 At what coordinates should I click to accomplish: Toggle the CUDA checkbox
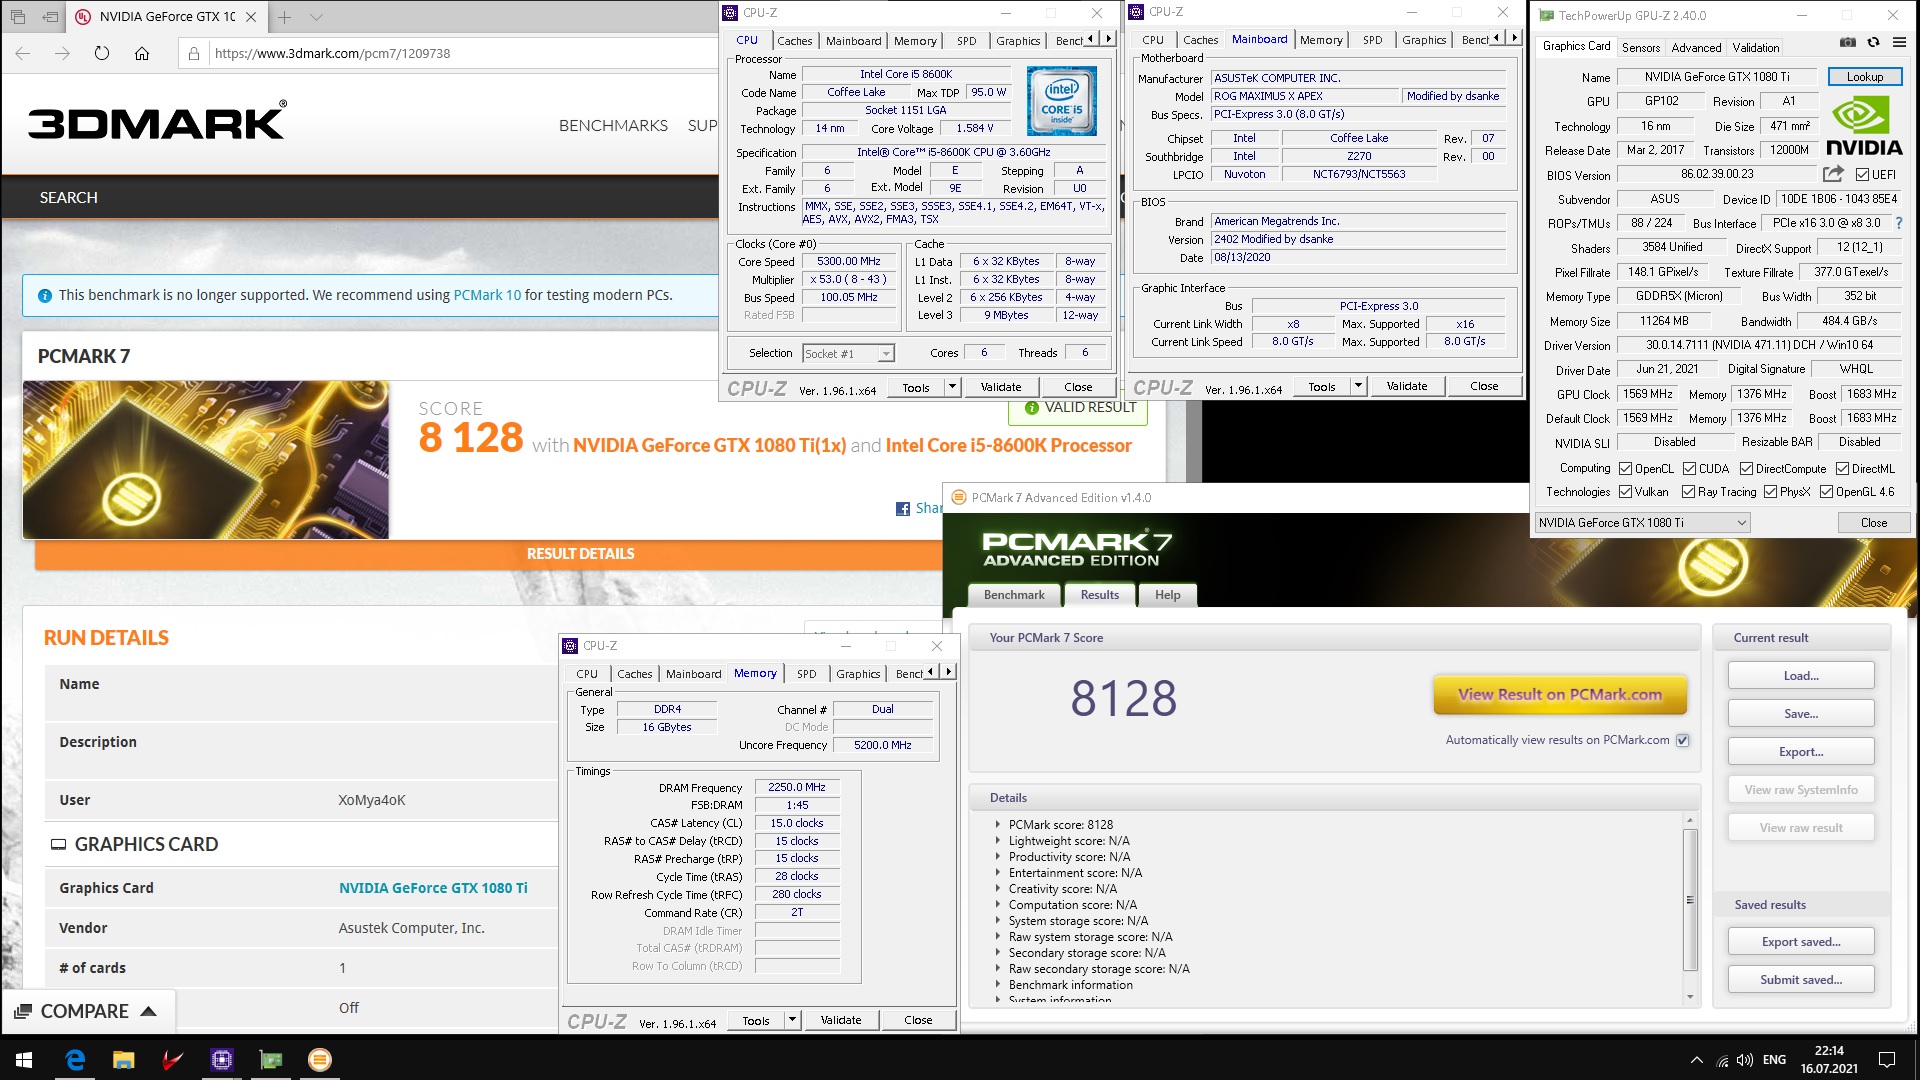click(x=1689, y=469)
